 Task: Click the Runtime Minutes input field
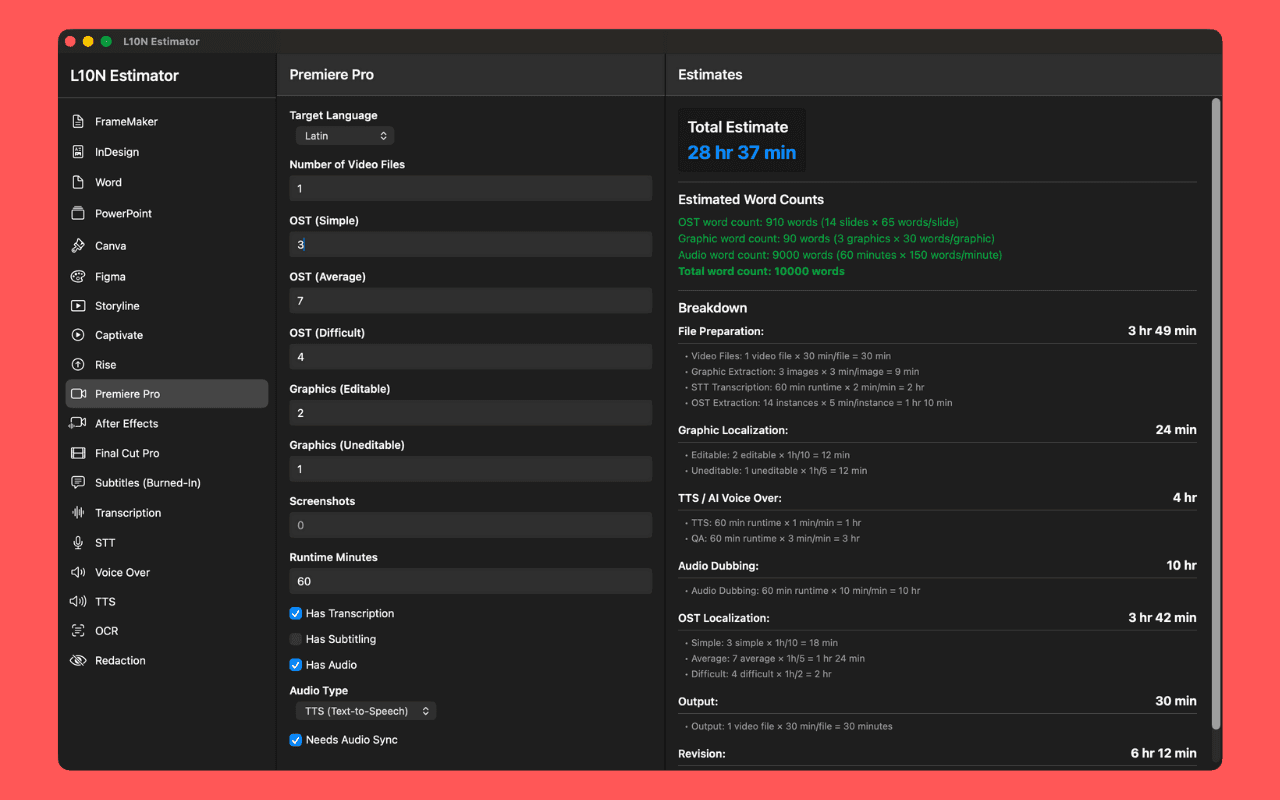[470, 581]
